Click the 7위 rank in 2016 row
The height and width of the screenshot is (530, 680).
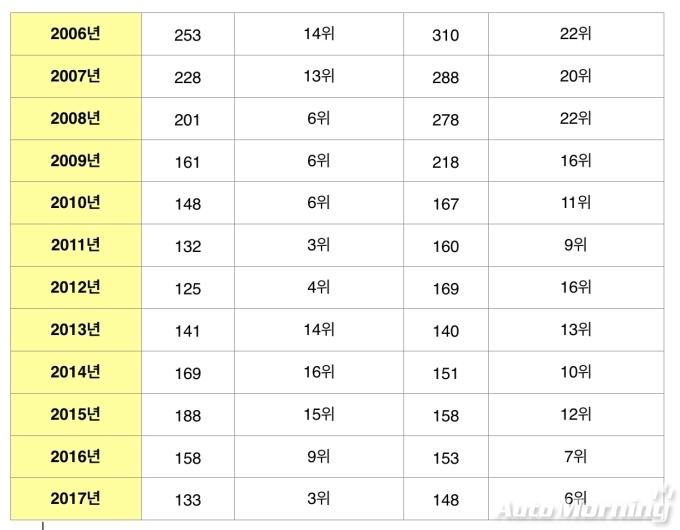(576, 457)
